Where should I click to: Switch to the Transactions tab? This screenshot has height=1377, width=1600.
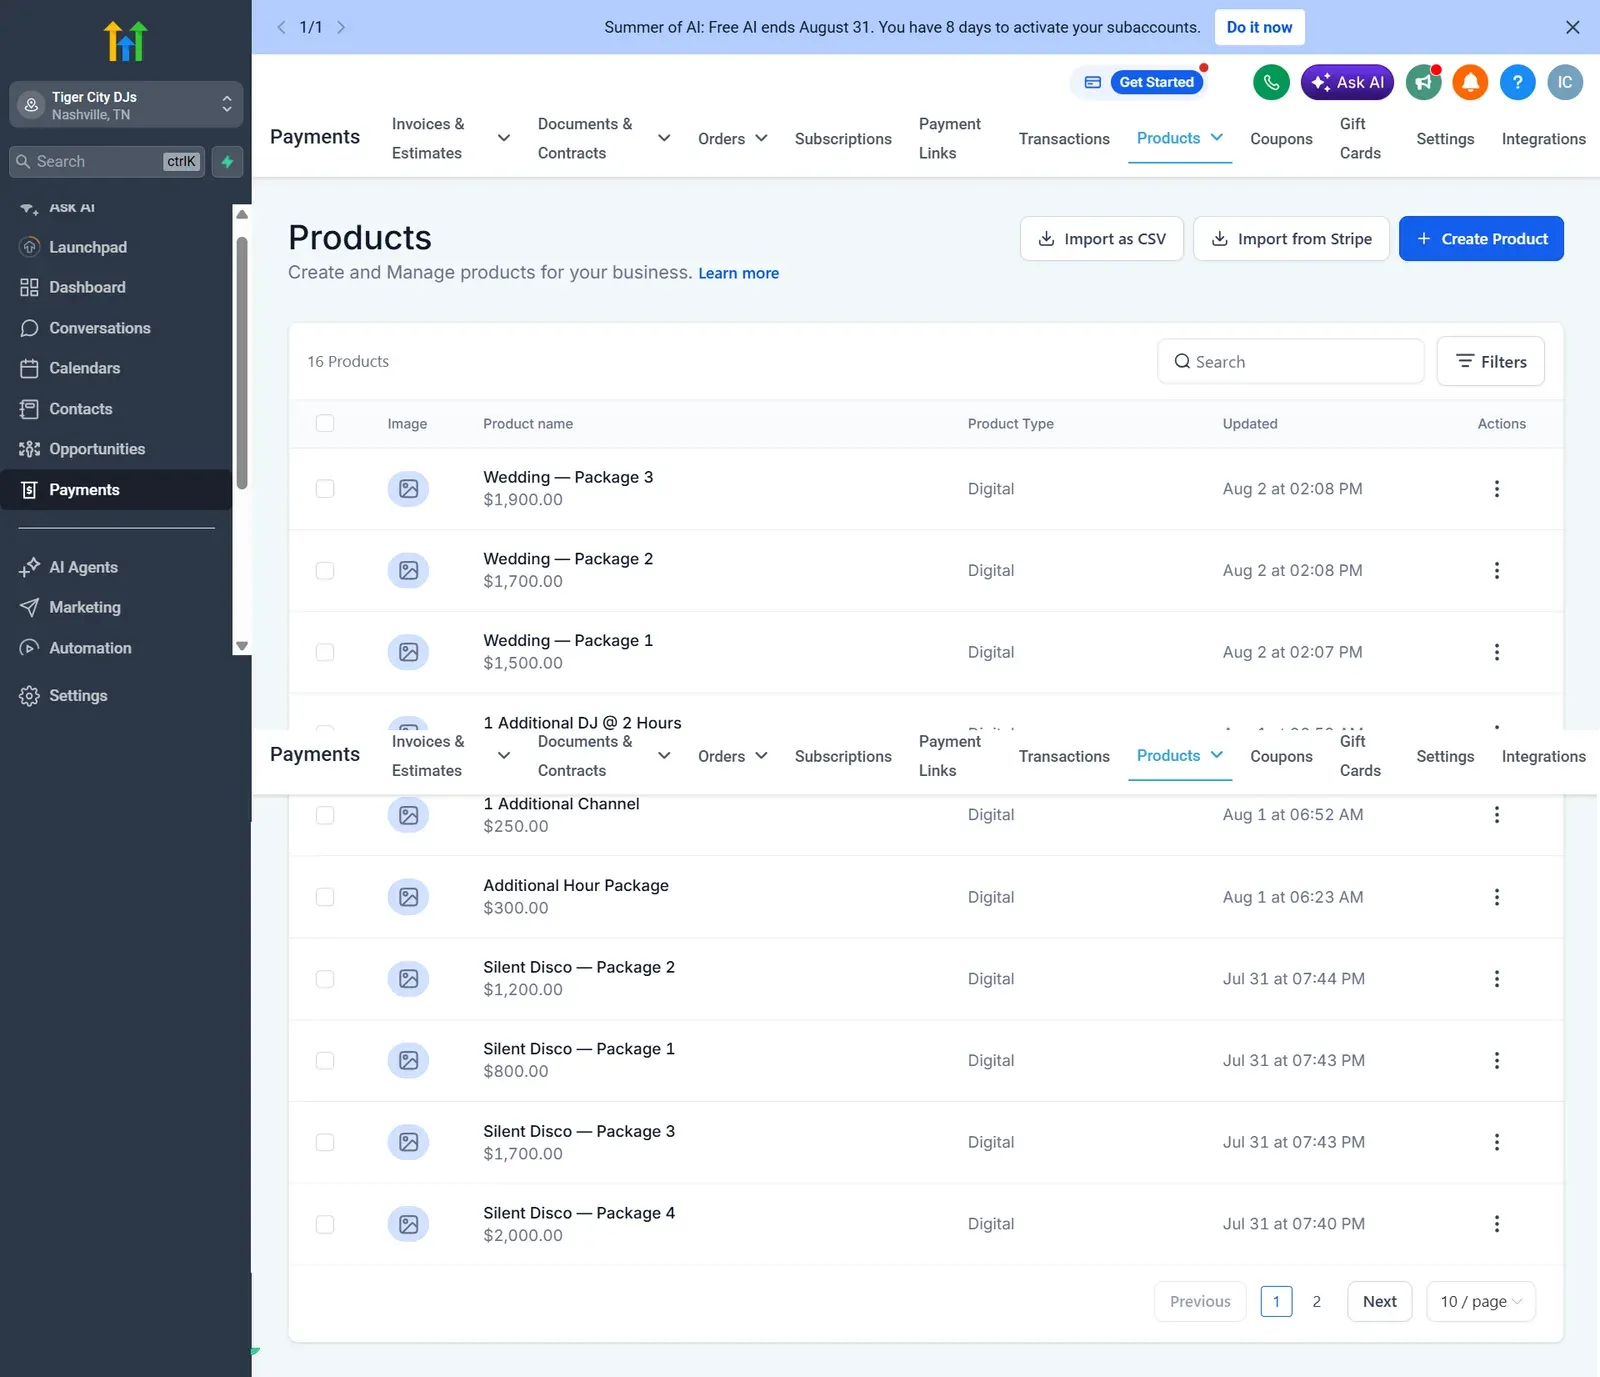1064,139
